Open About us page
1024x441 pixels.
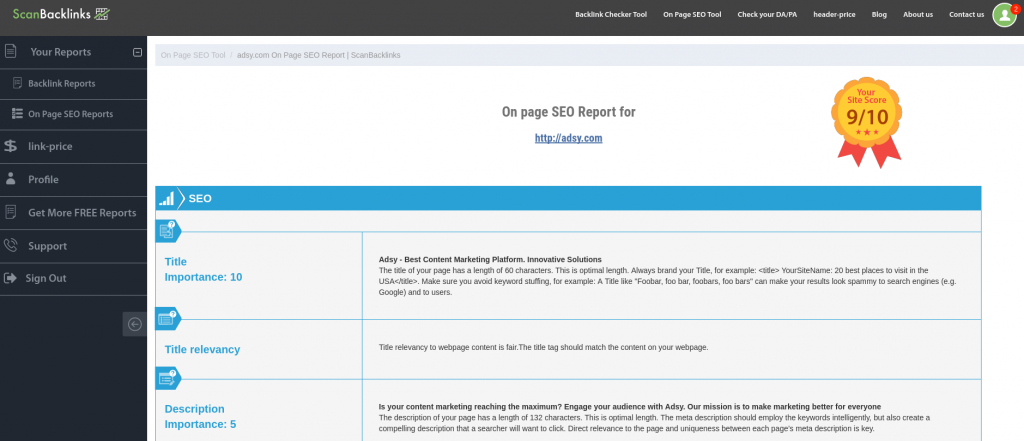coord(918,14)
